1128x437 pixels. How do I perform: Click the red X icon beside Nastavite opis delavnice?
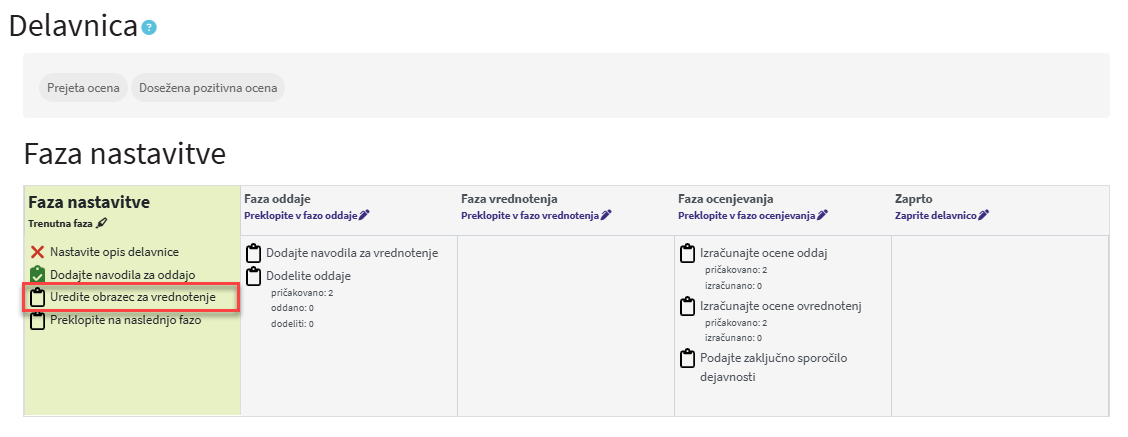37,252
